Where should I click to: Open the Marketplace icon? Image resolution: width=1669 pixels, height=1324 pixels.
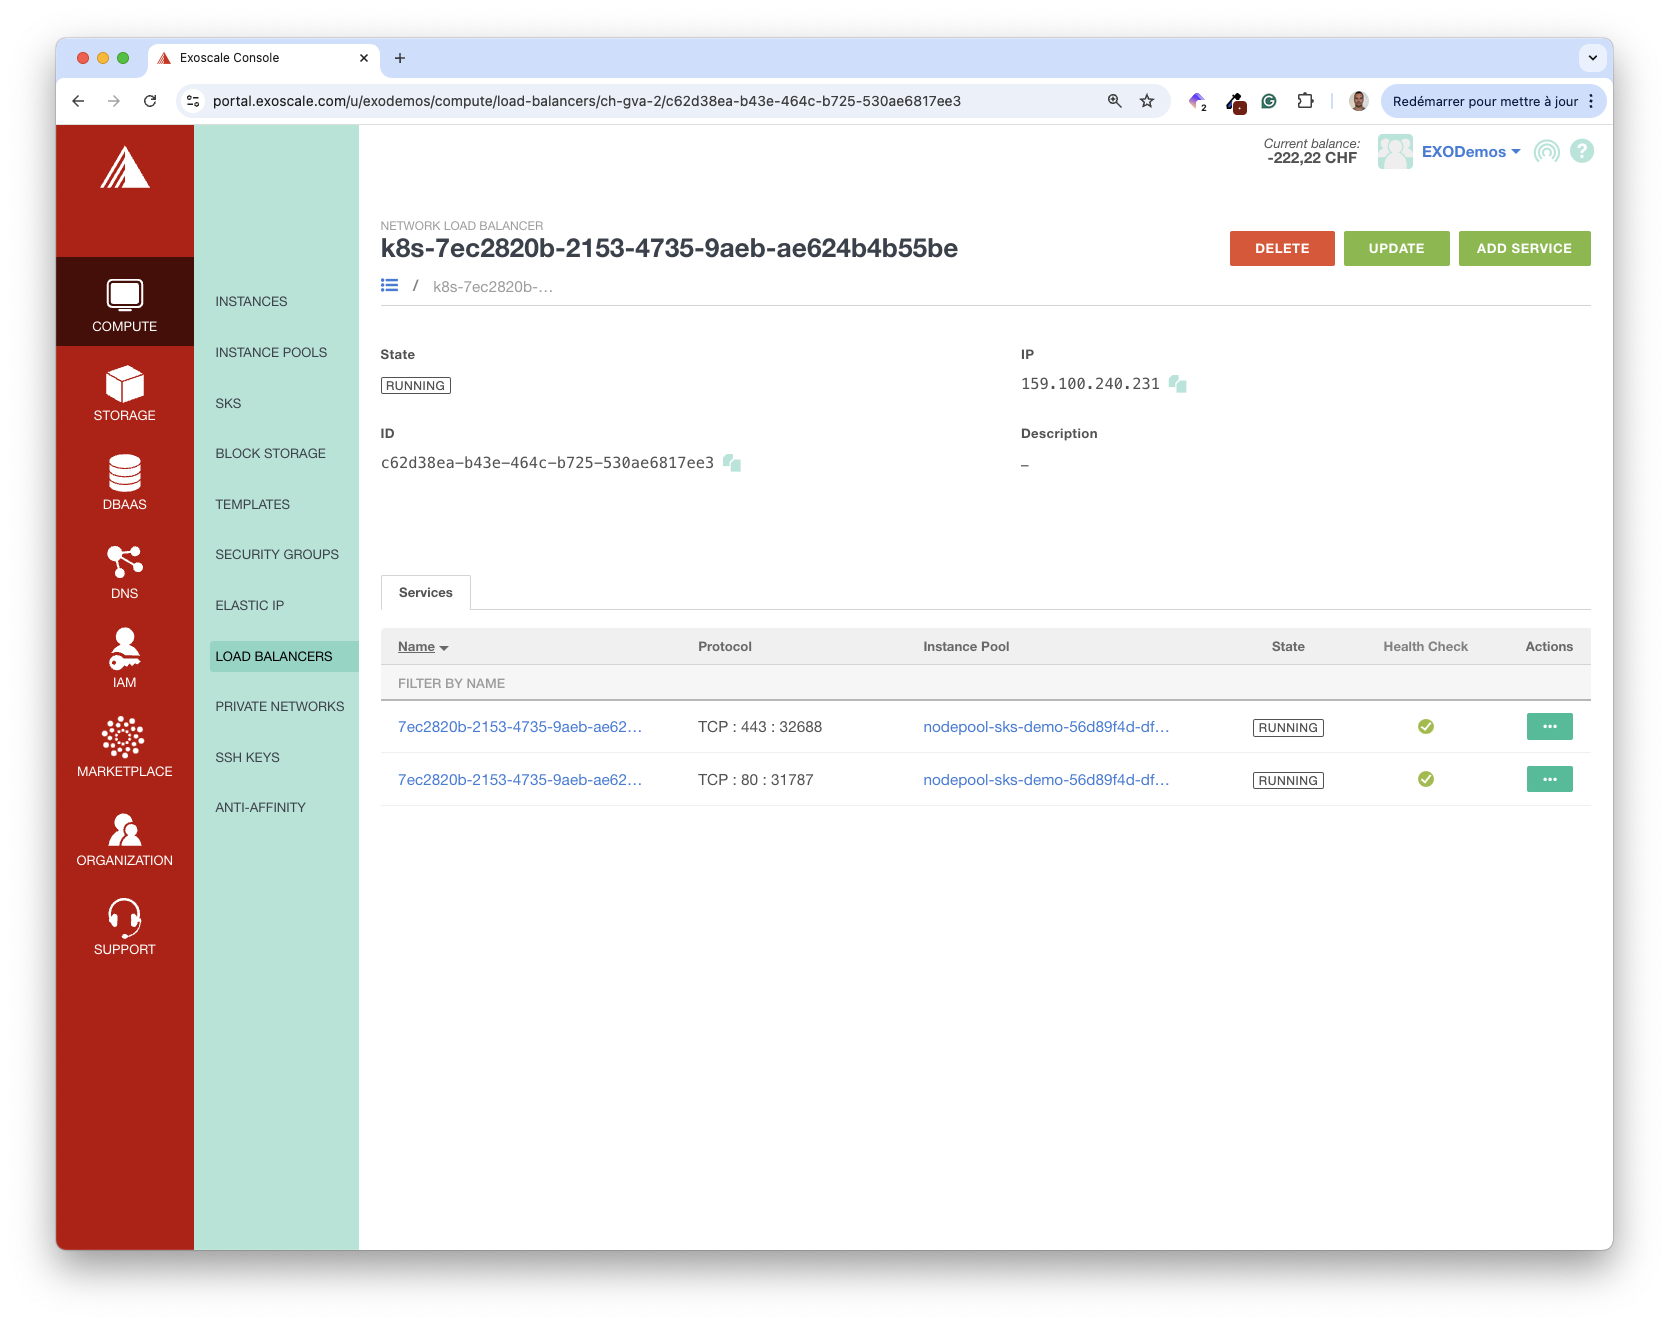tap(124, 738)
